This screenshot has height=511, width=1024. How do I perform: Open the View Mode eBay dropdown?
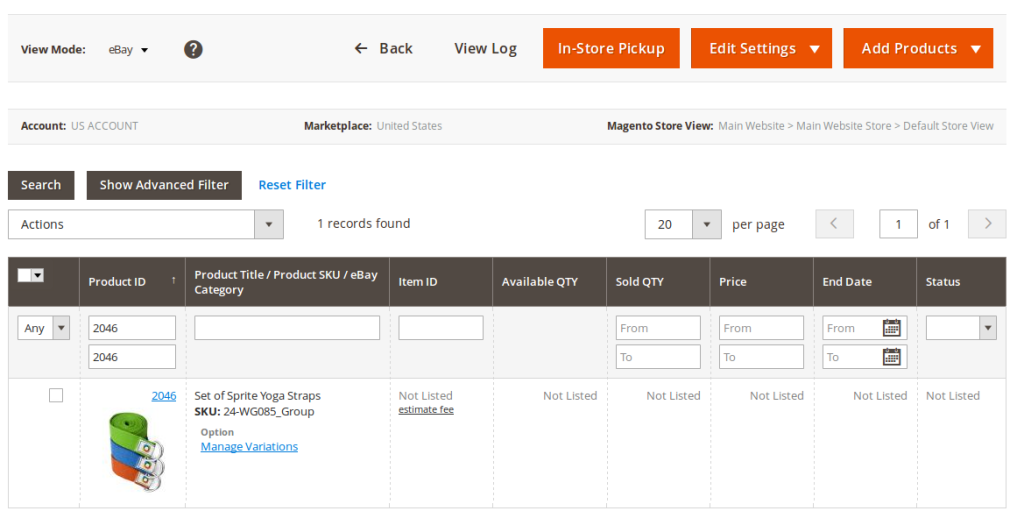tap(128, 49)
